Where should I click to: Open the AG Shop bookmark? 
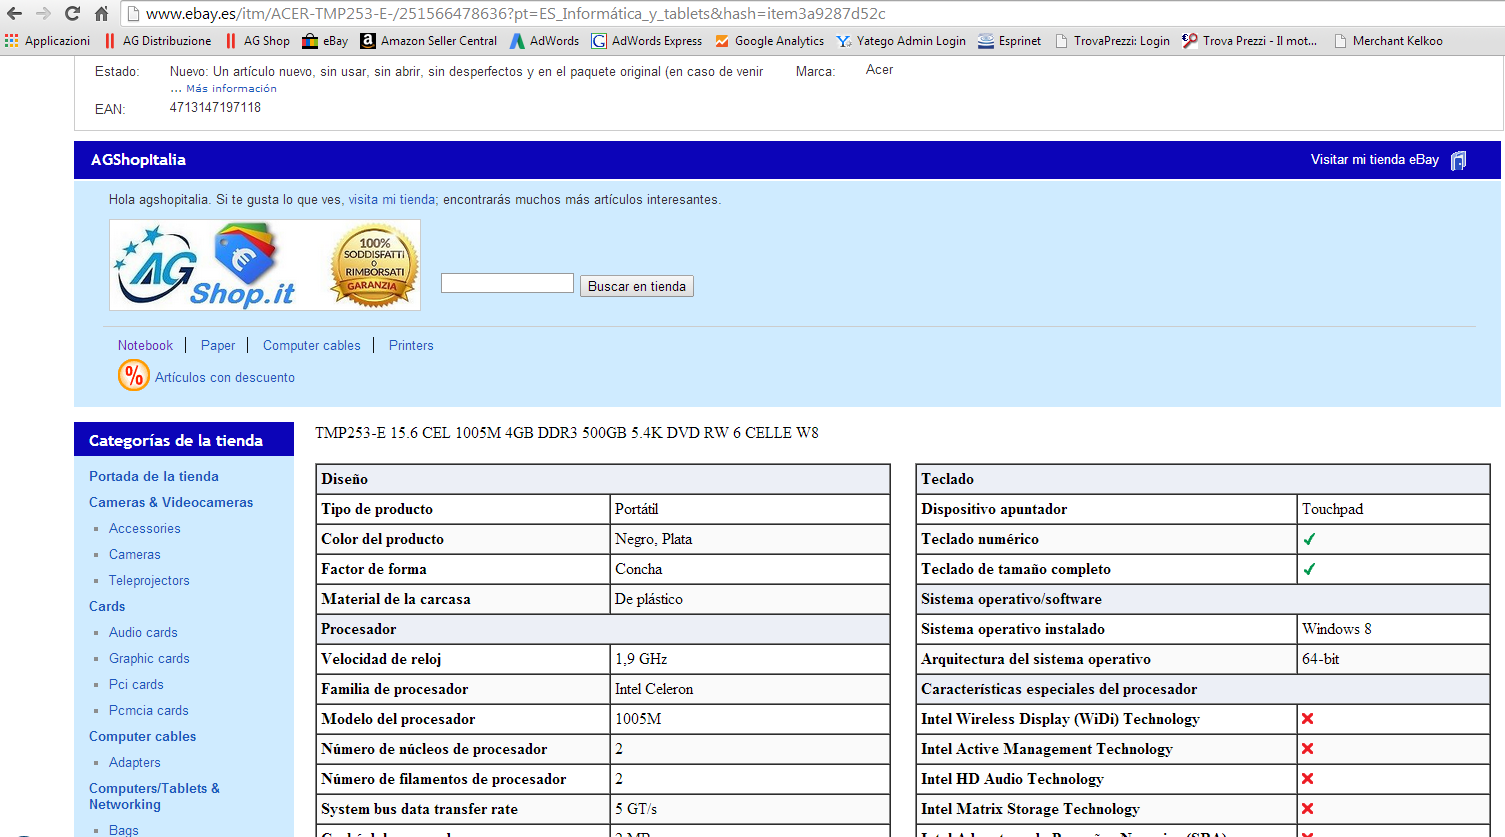[x=257, y=41]
